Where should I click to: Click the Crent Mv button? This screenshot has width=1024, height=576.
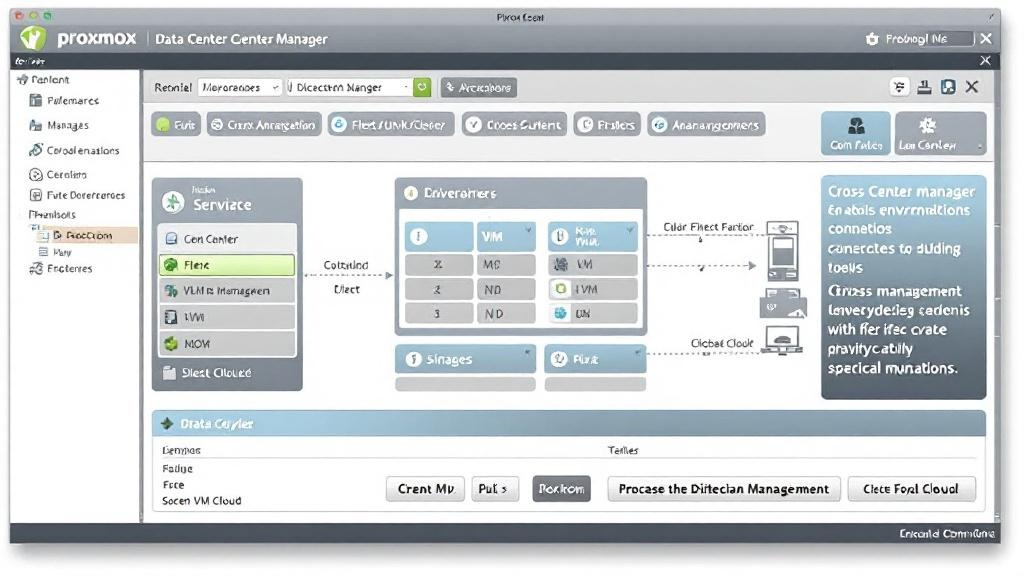[x=425, y=489]
